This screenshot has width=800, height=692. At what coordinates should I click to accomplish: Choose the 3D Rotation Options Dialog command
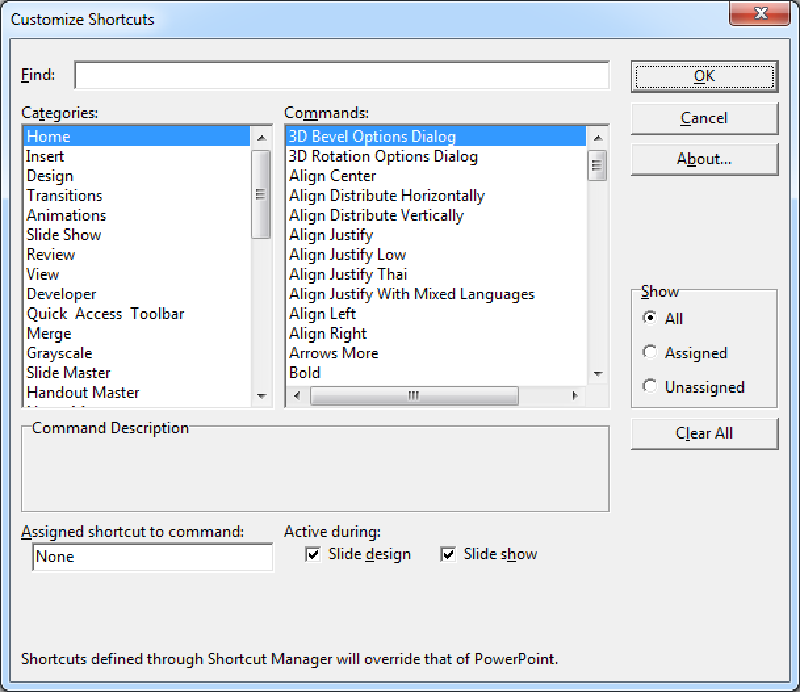coord(380,156)
